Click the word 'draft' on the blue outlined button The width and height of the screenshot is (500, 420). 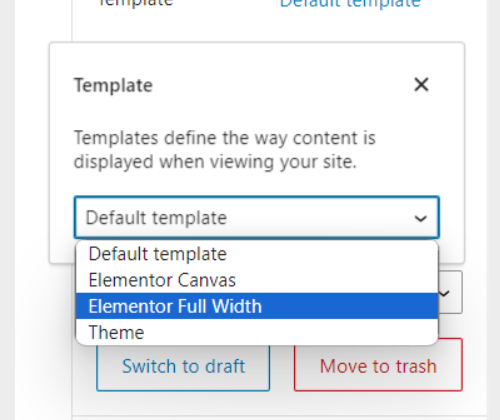(225, 366)
